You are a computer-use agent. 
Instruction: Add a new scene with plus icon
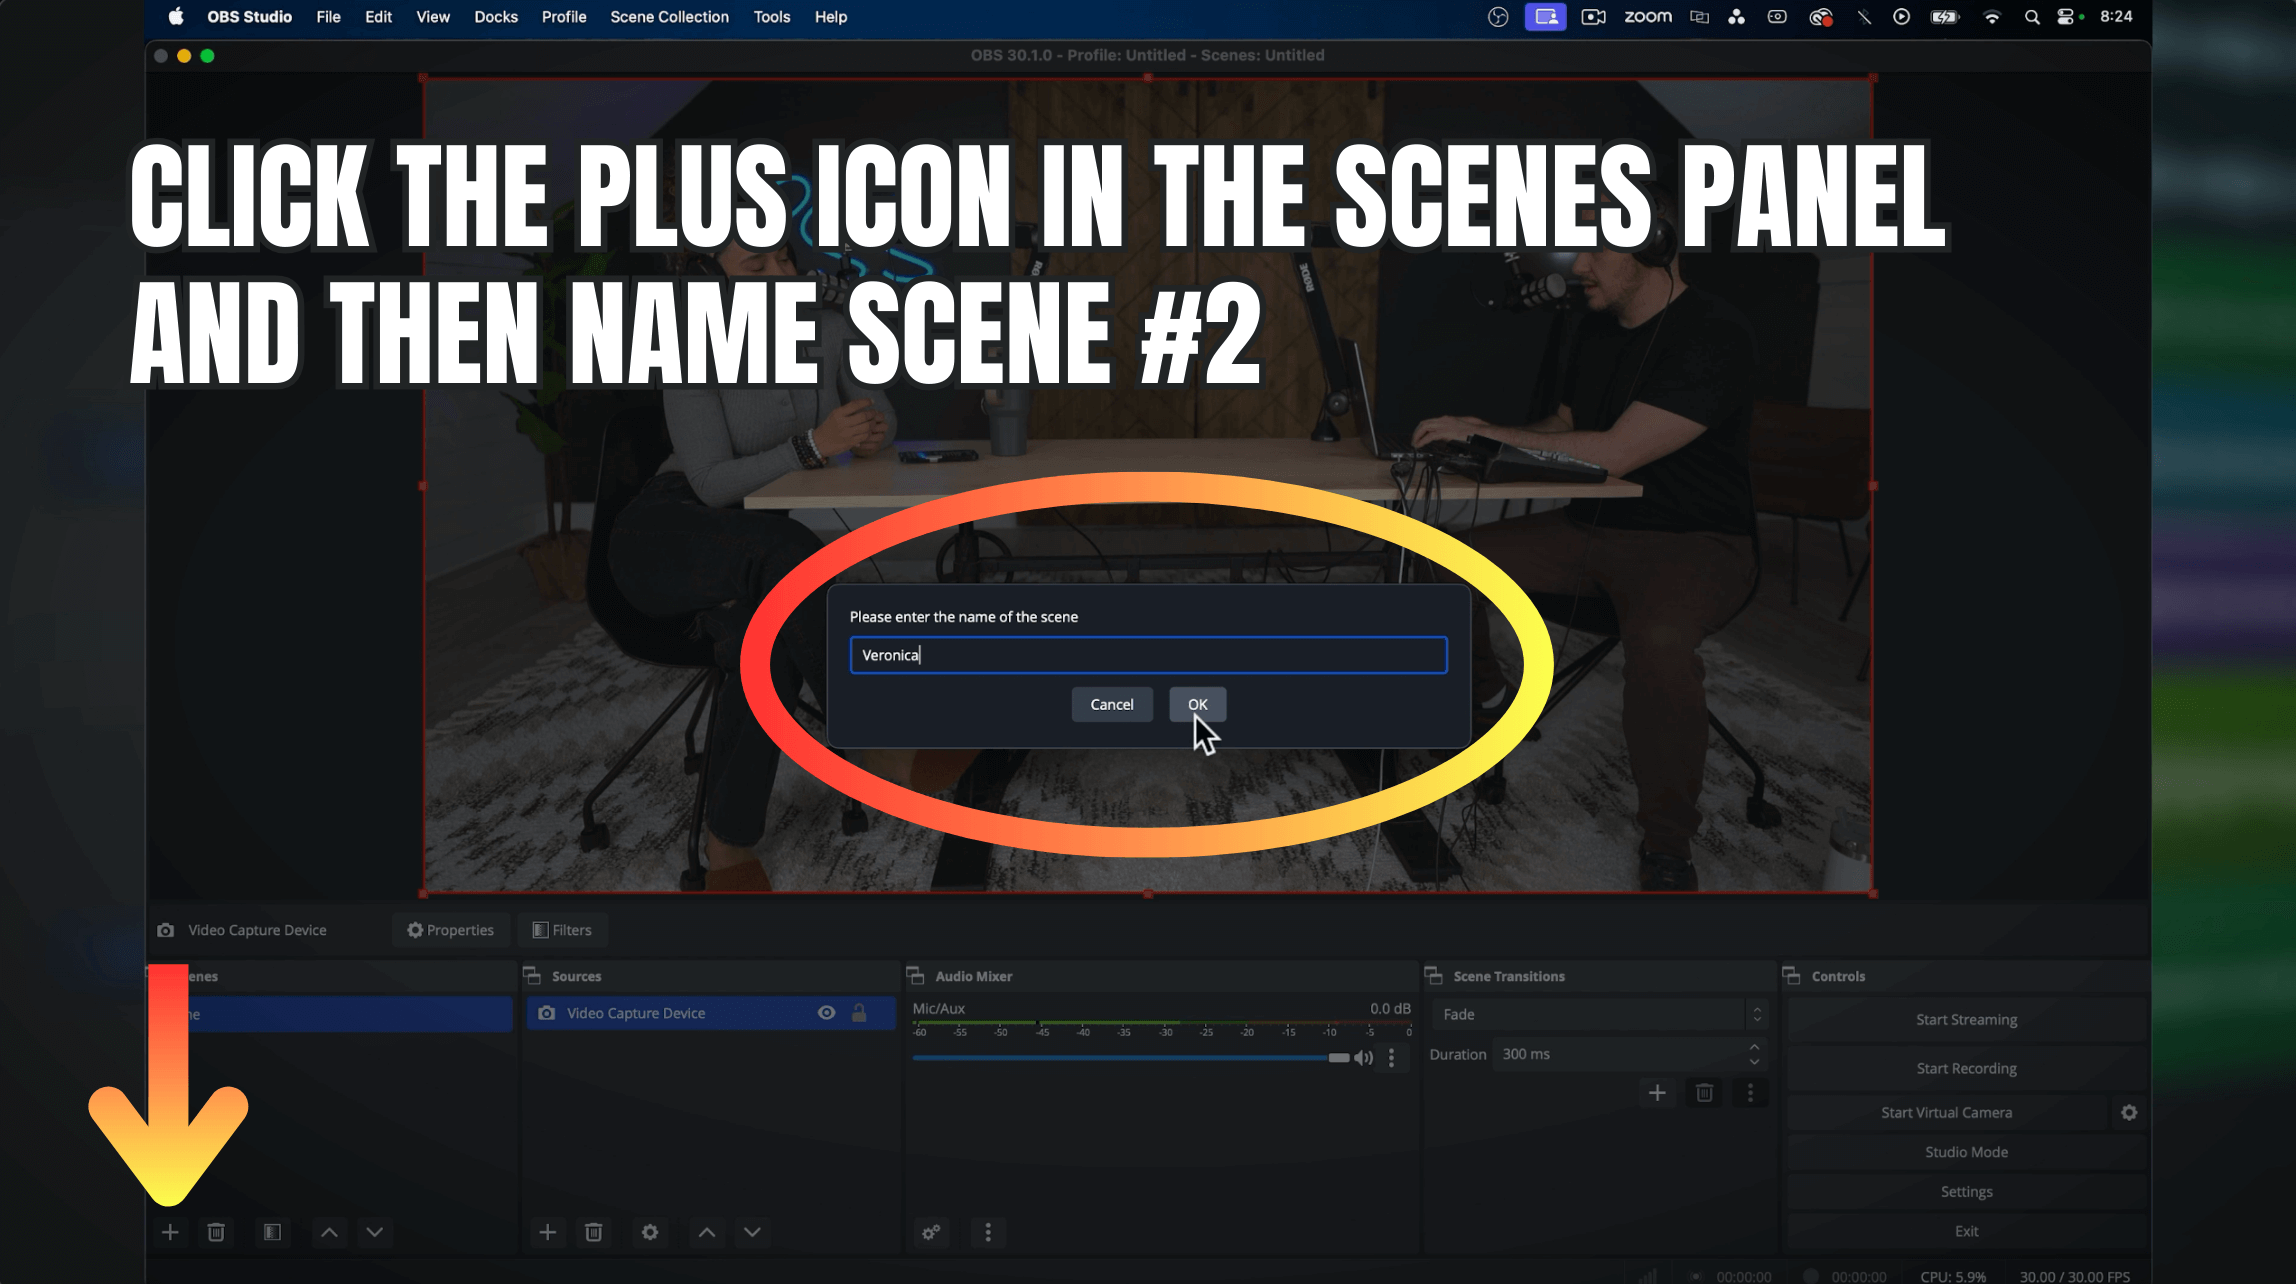coord(170,1232)
